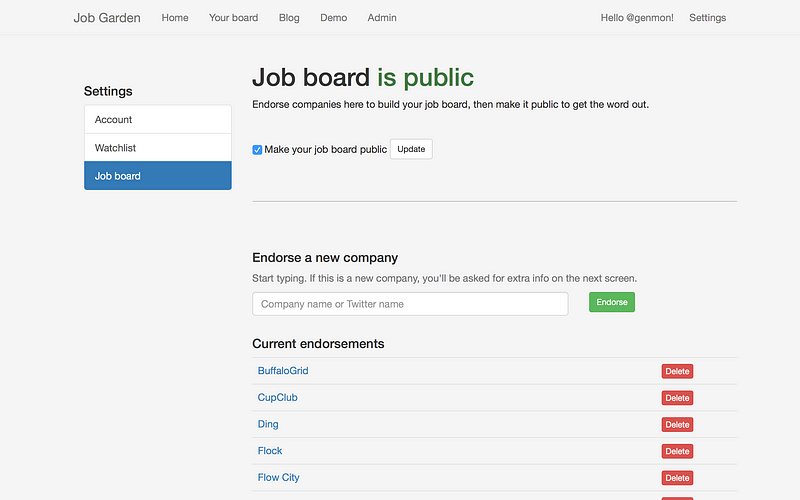Screen dimensions: 800x500
Task: Switch to the Watchlist tab
Action: click(x=158, y=148)
